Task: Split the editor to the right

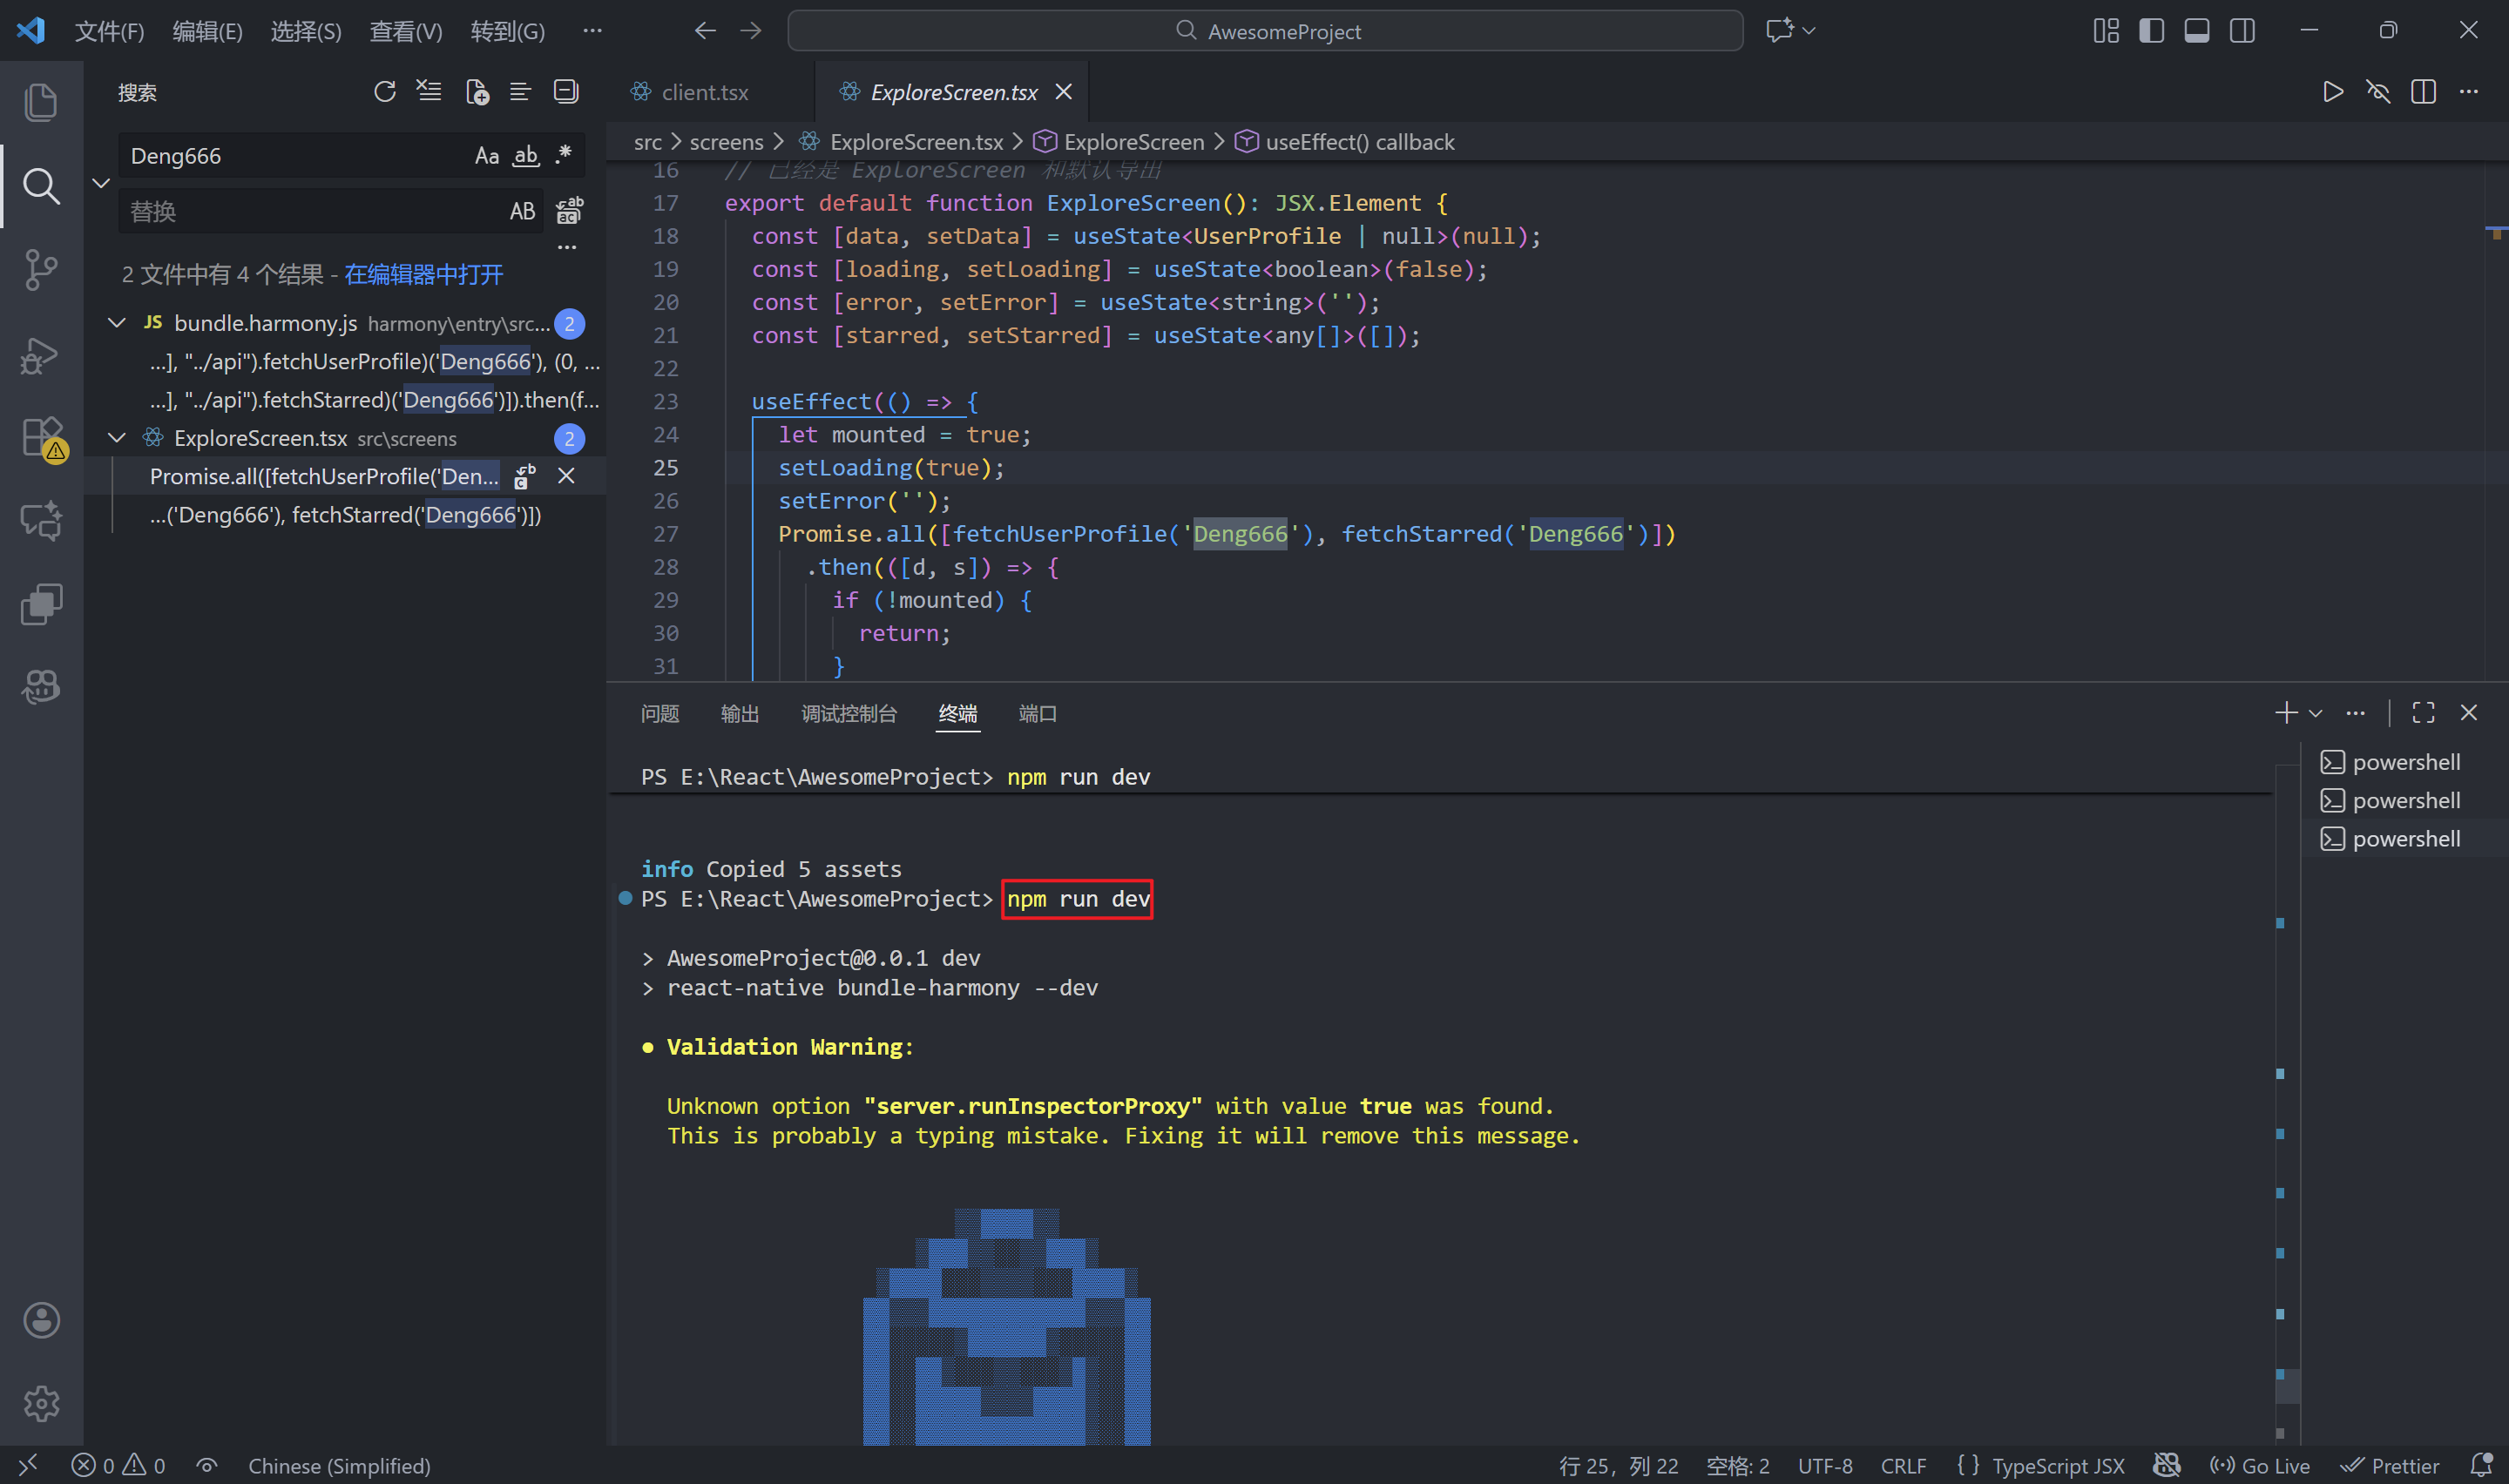Action: 2423,92
